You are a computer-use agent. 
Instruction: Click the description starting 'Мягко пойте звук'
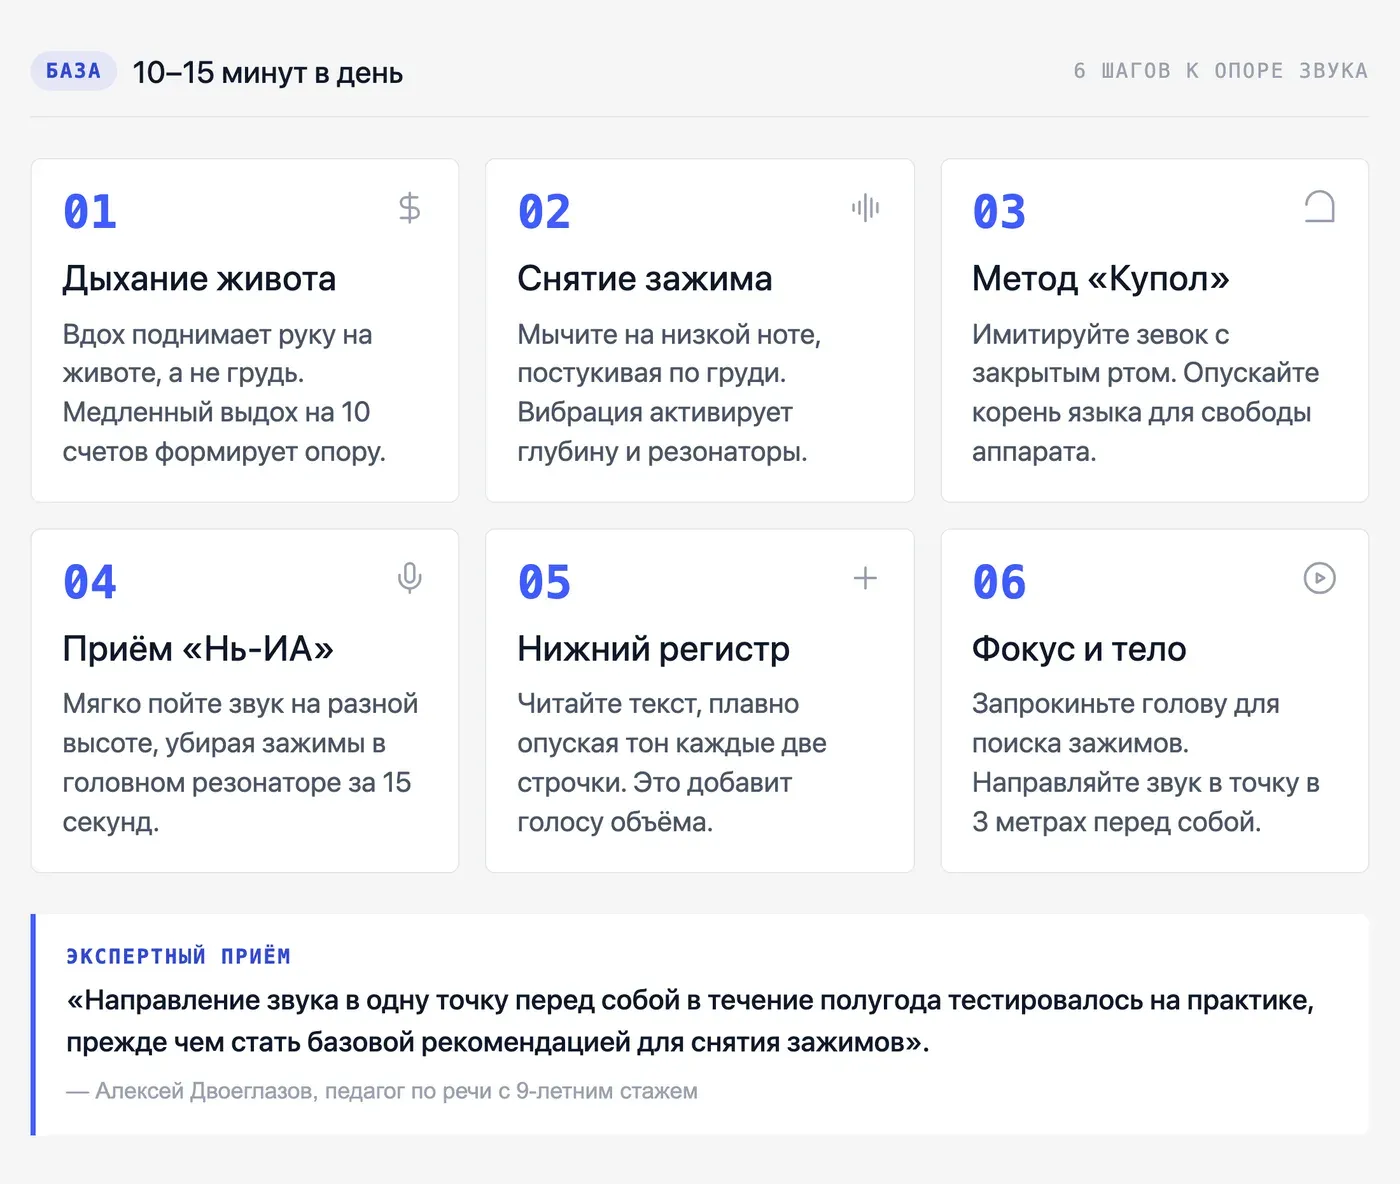(240, 763)
